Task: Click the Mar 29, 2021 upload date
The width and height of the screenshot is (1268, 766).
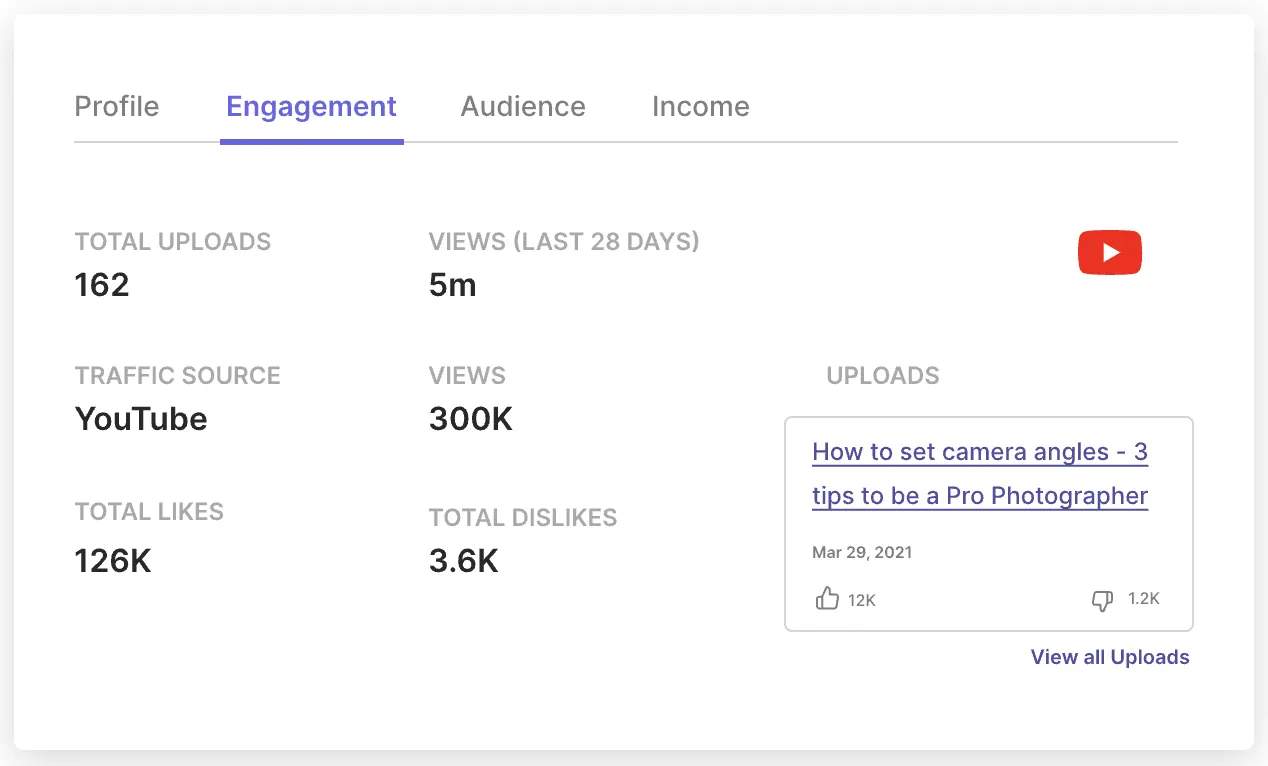Action: click(862, 552)
